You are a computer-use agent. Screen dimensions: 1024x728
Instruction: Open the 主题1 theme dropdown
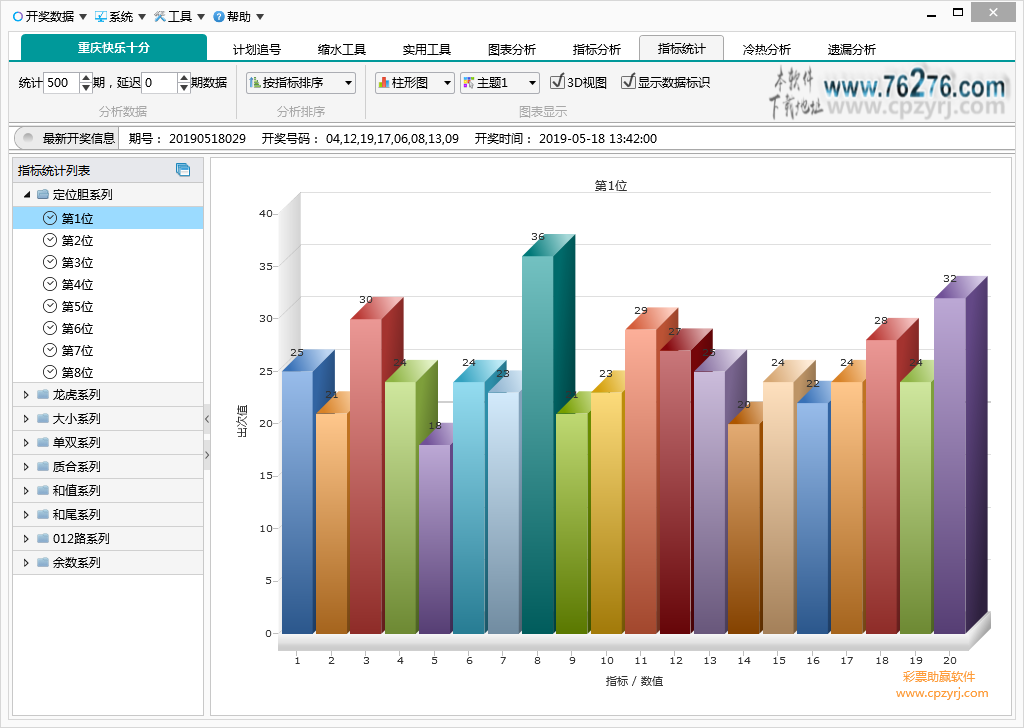pyautogui.click(x=532, y=83)
